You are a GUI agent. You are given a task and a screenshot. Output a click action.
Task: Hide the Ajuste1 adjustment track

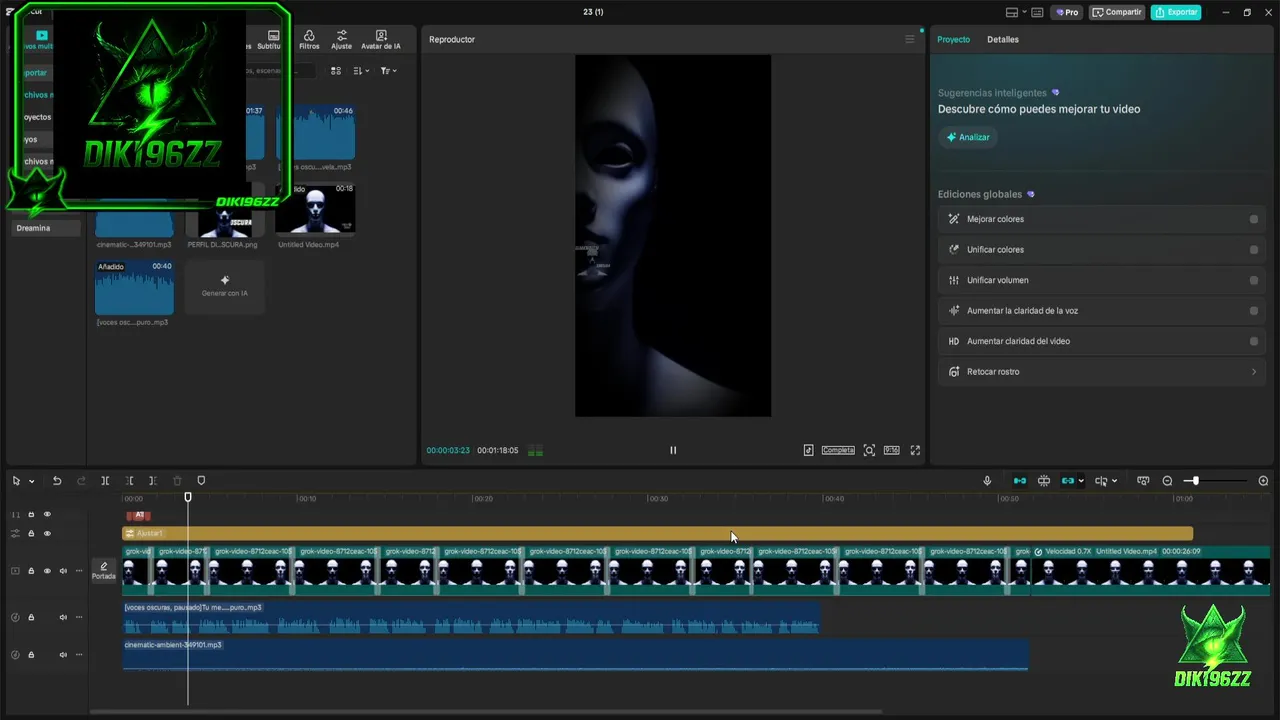pos(47,534)
